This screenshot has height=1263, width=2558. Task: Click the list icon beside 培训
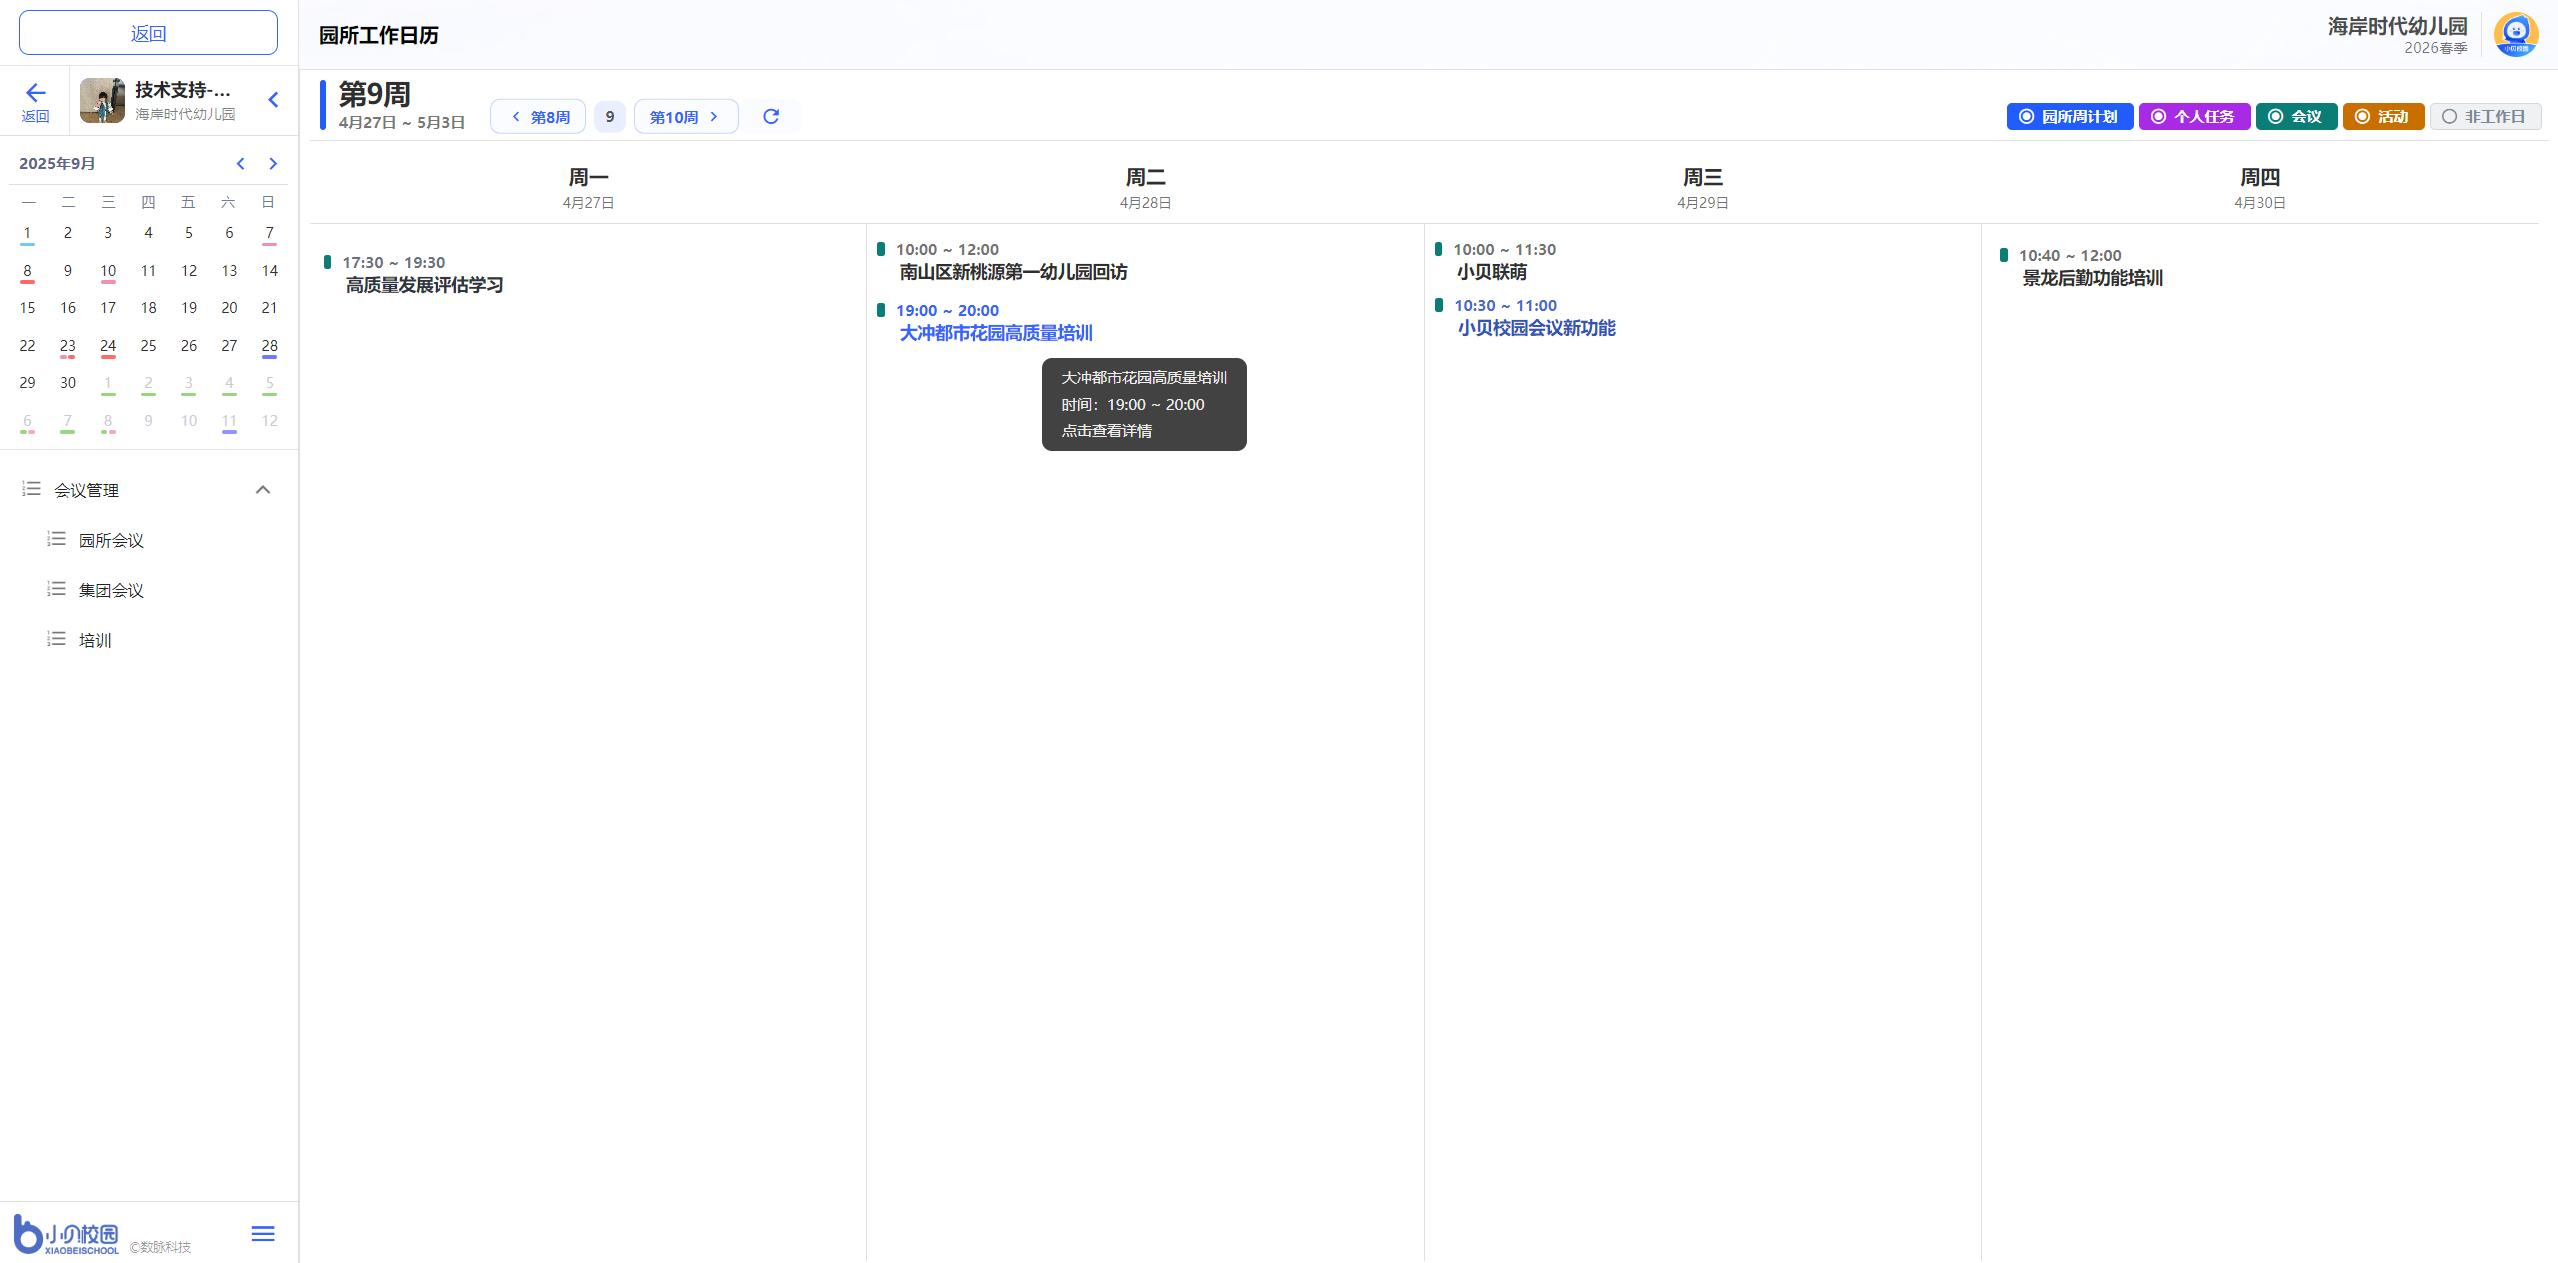click(x=57, y=640)
